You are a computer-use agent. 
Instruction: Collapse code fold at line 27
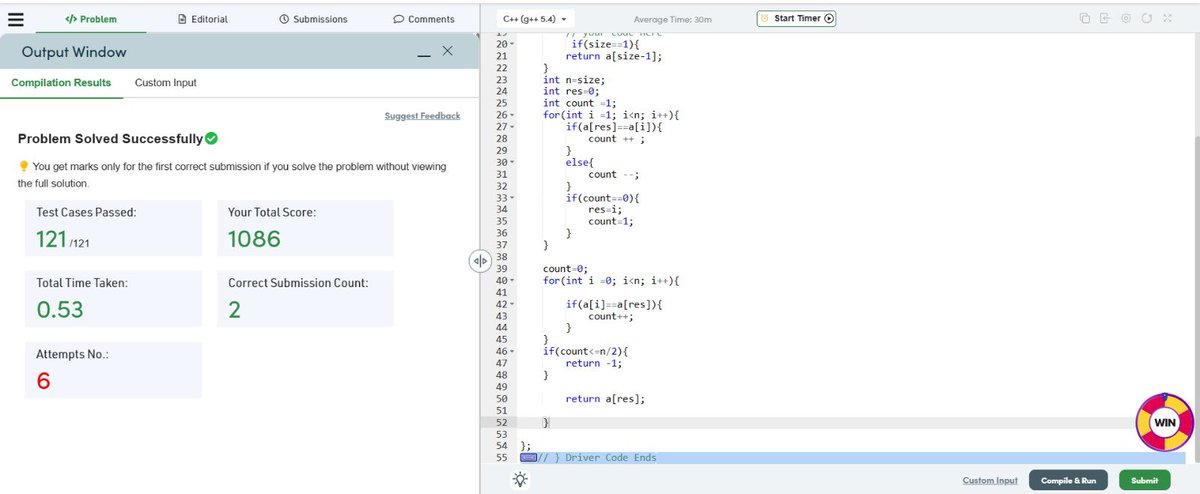coord(512,127)
